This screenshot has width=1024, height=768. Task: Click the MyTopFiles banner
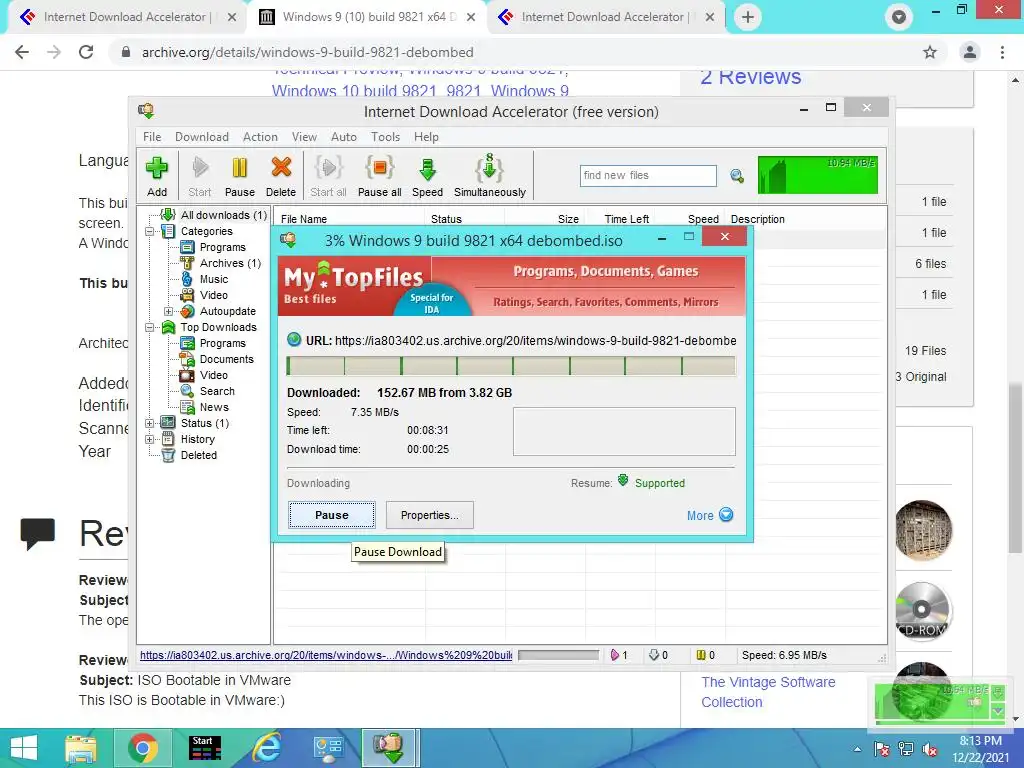(511, 286)
